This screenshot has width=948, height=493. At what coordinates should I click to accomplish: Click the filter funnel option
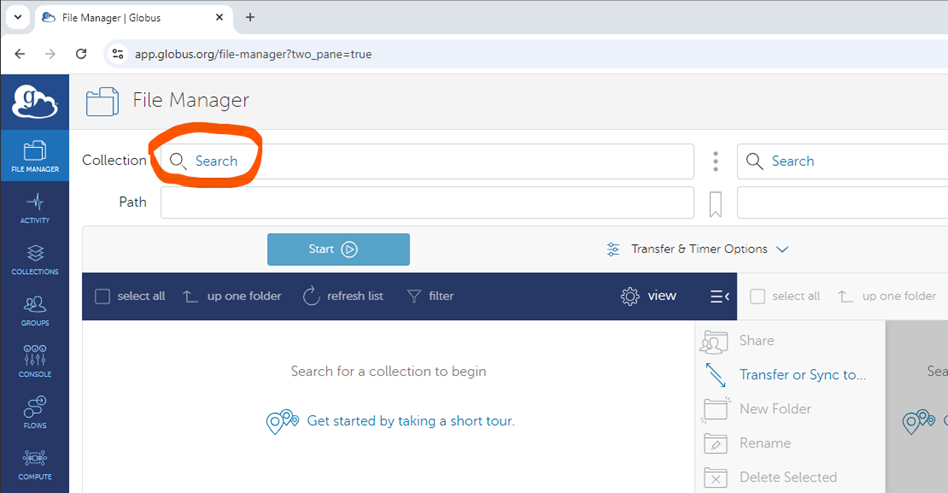click(430, 296)
